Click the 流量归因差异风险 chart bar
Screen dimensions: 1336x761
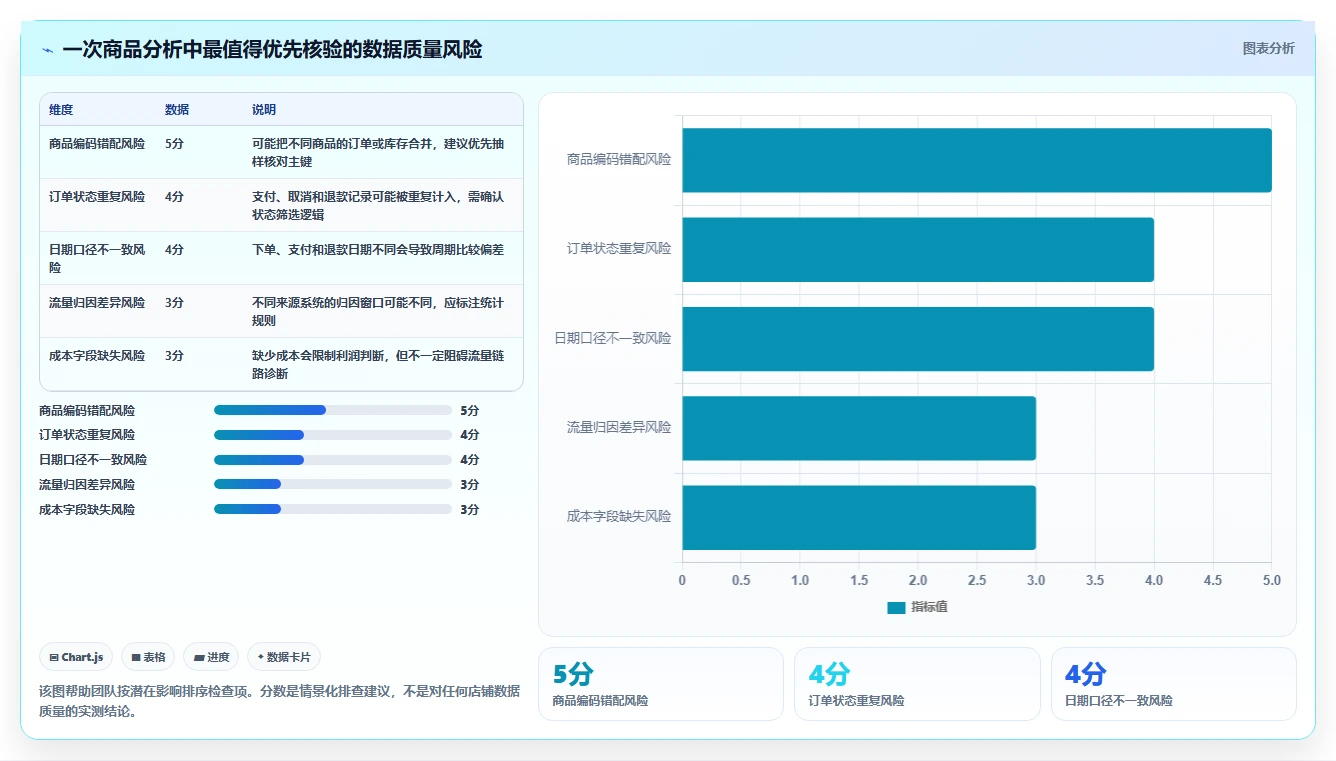coord(859,428)
